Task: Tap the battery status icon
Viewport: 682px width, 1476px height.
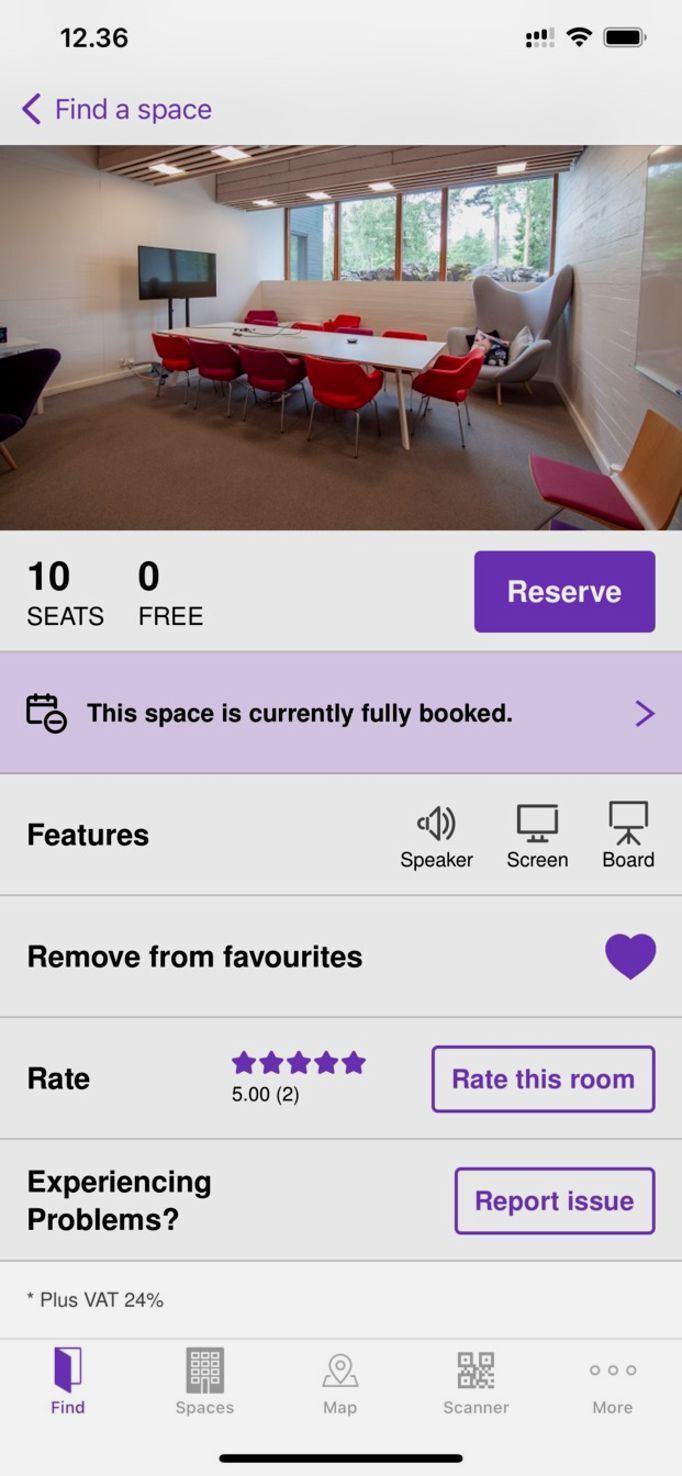Action: click(x=625, y=38)
